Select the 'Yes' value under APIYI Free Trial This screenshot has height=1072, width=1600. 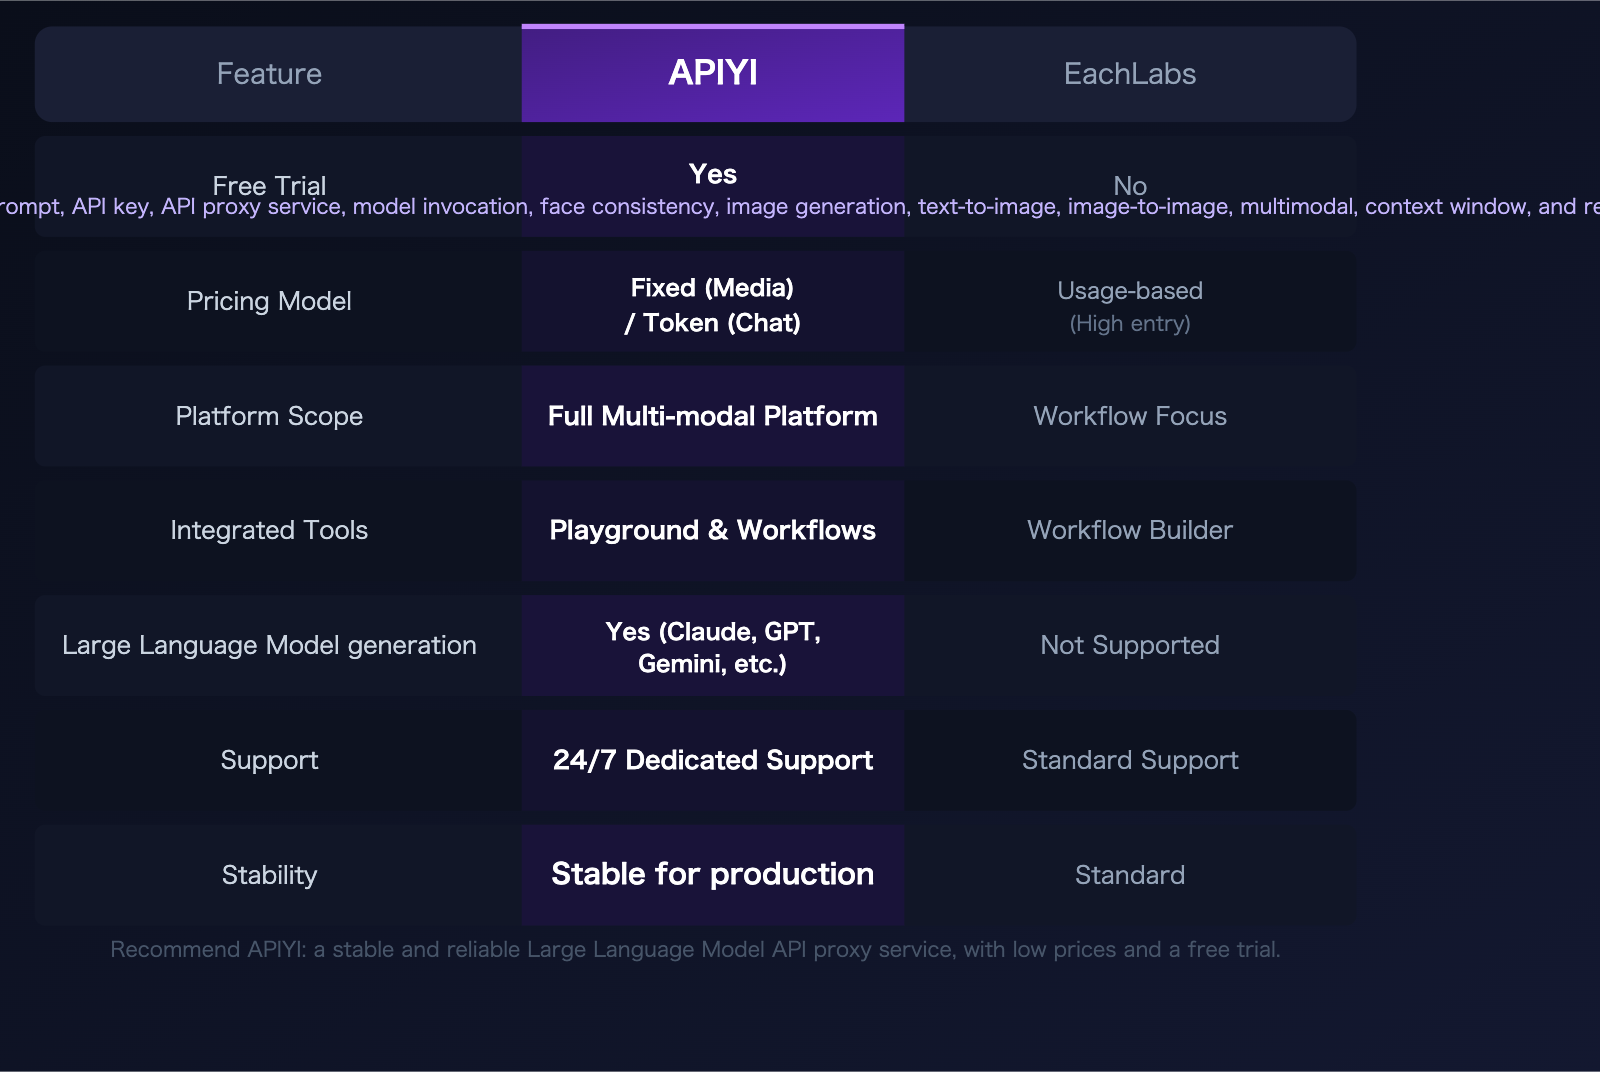[x=712, y=174]
